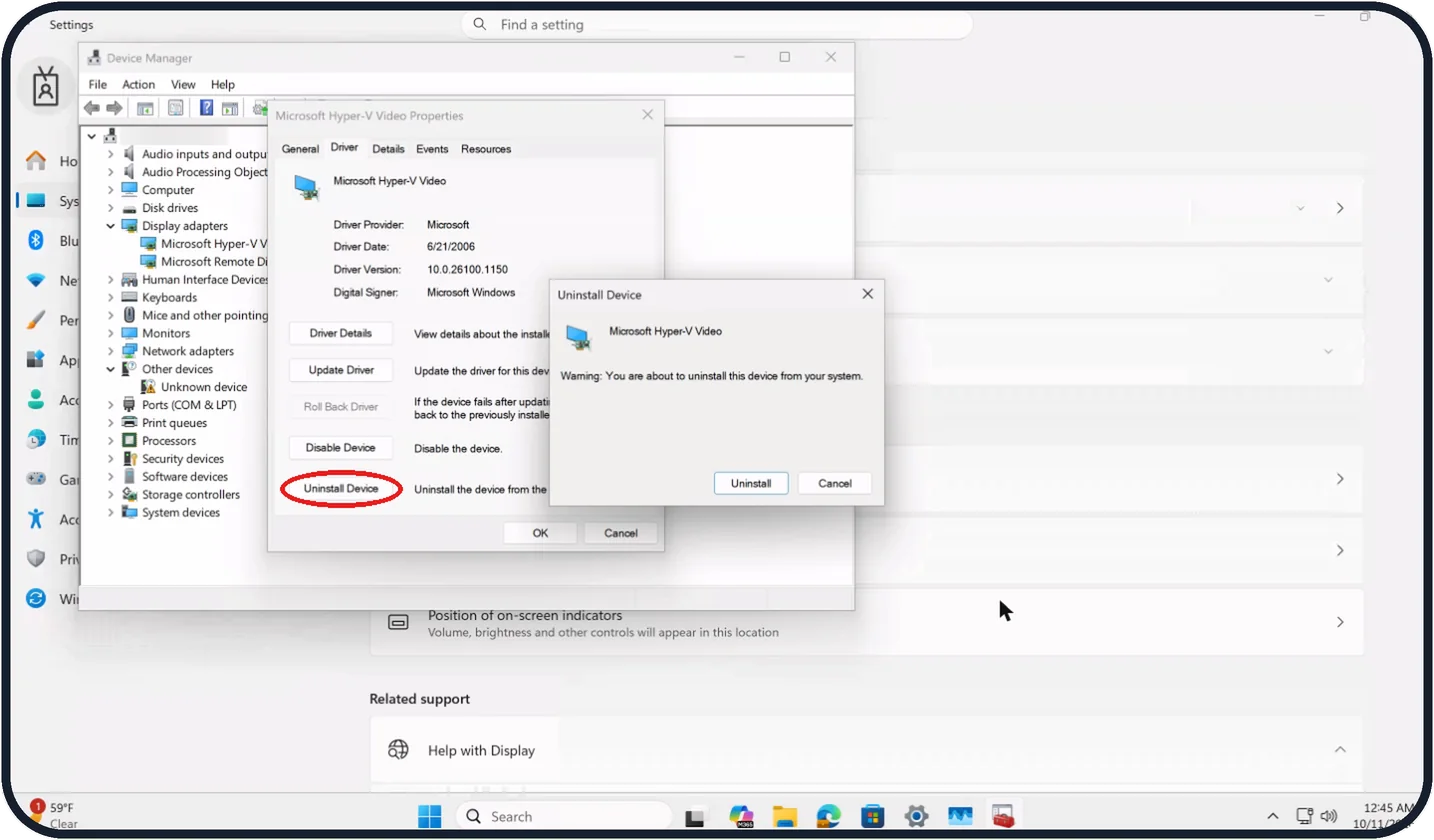This screenshot has width=1434, height=840.
Task: Click the Settings gear icon on the taskbar
Action: pyautogui.click(x=916, y=816)
